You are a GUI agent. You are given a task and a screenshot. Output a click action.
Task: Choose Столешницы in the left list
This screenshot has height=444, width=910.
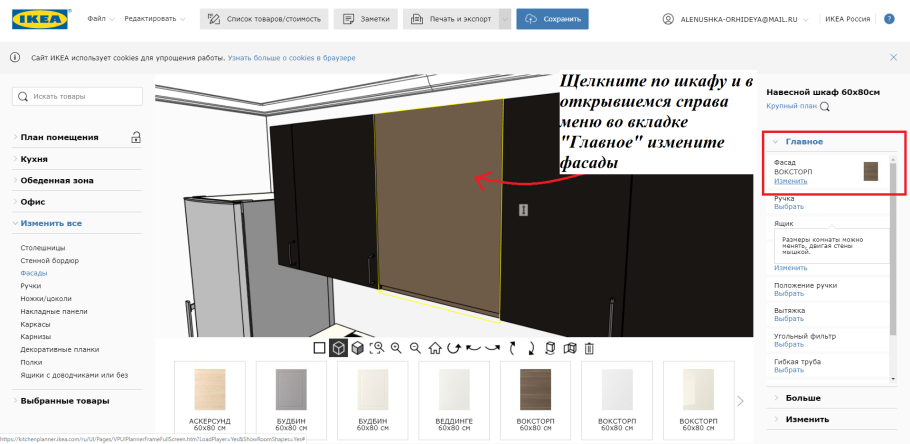(42, 247)
